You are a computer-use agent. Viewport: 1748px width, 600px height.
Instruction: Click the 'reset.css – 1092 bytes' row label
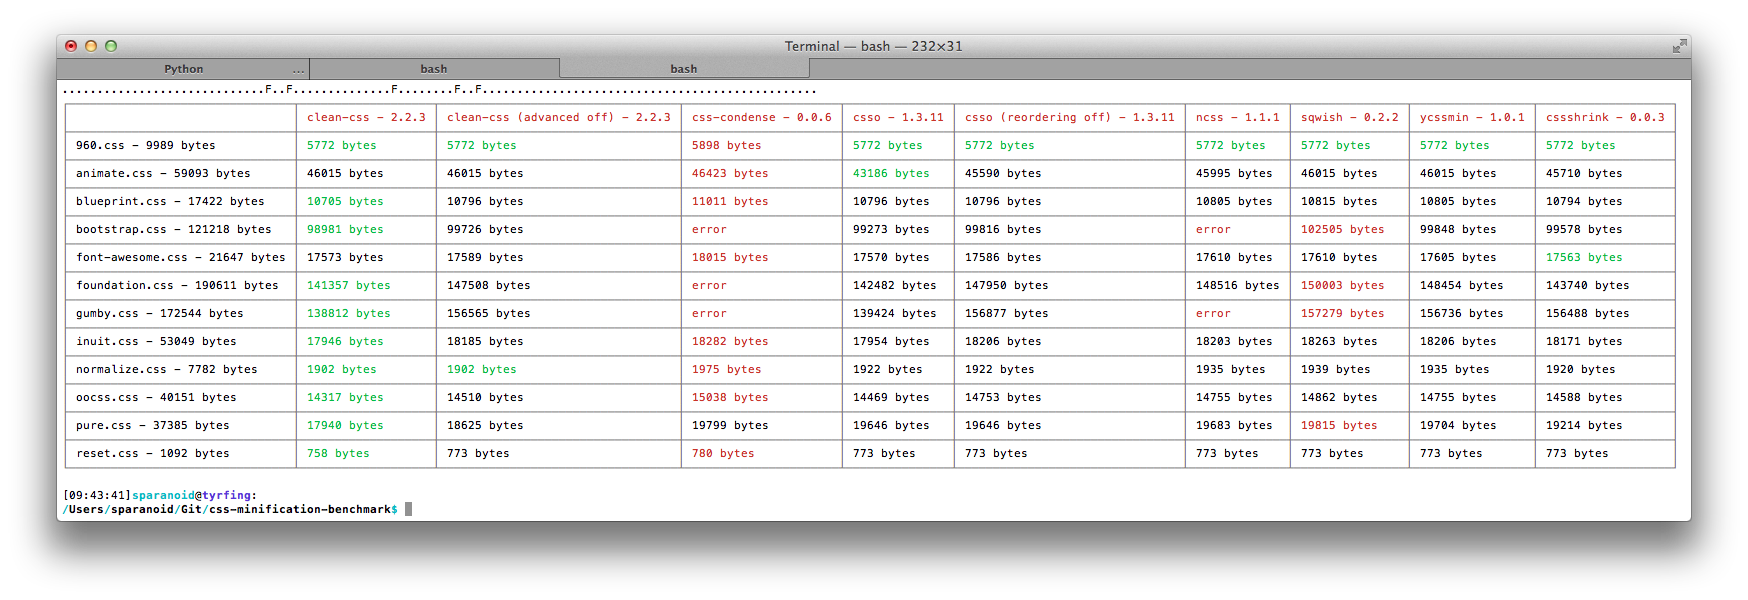pyautogui.click(x=152, y=453)
